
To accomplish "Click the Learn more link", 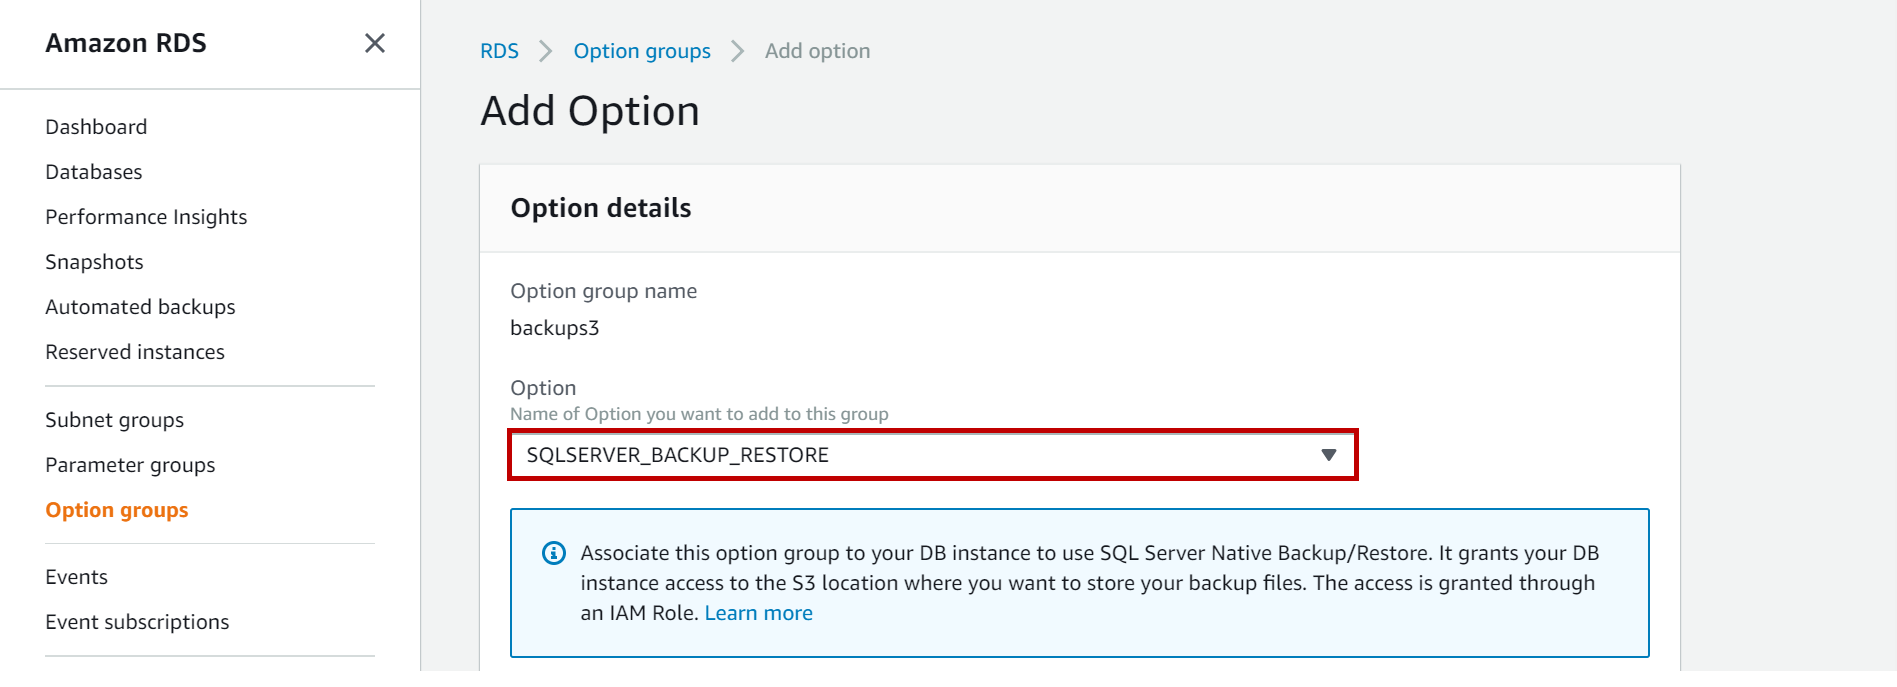I will (x=758, y=613).
